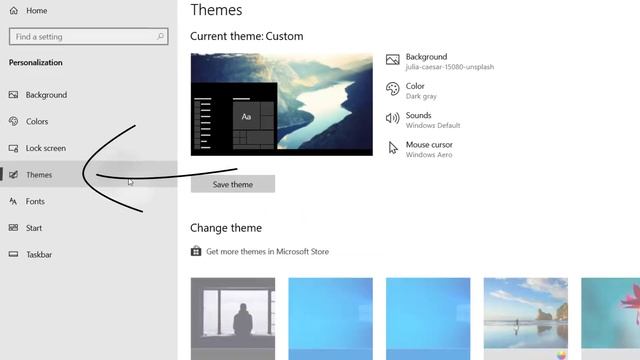Click the Fonts icon in sidebar
The width and height of the screenshot is (640, 360).
(x=13, y=201)
